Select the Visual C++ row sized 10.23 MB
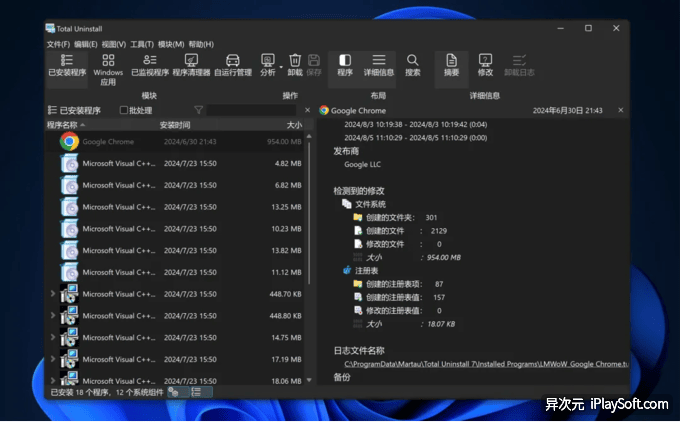Image resolution: width=680 pixels, height=422 pixels. pos(175,229)
